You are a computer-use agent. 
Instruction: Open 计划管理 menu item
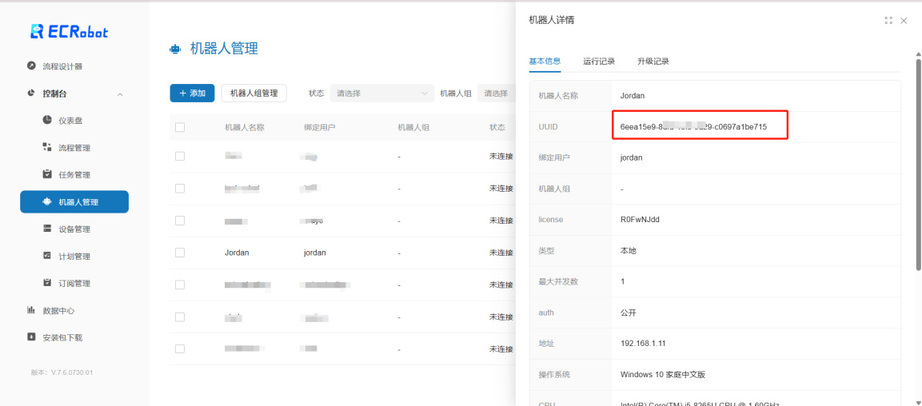pyautogui.click(x=74, y=256)
